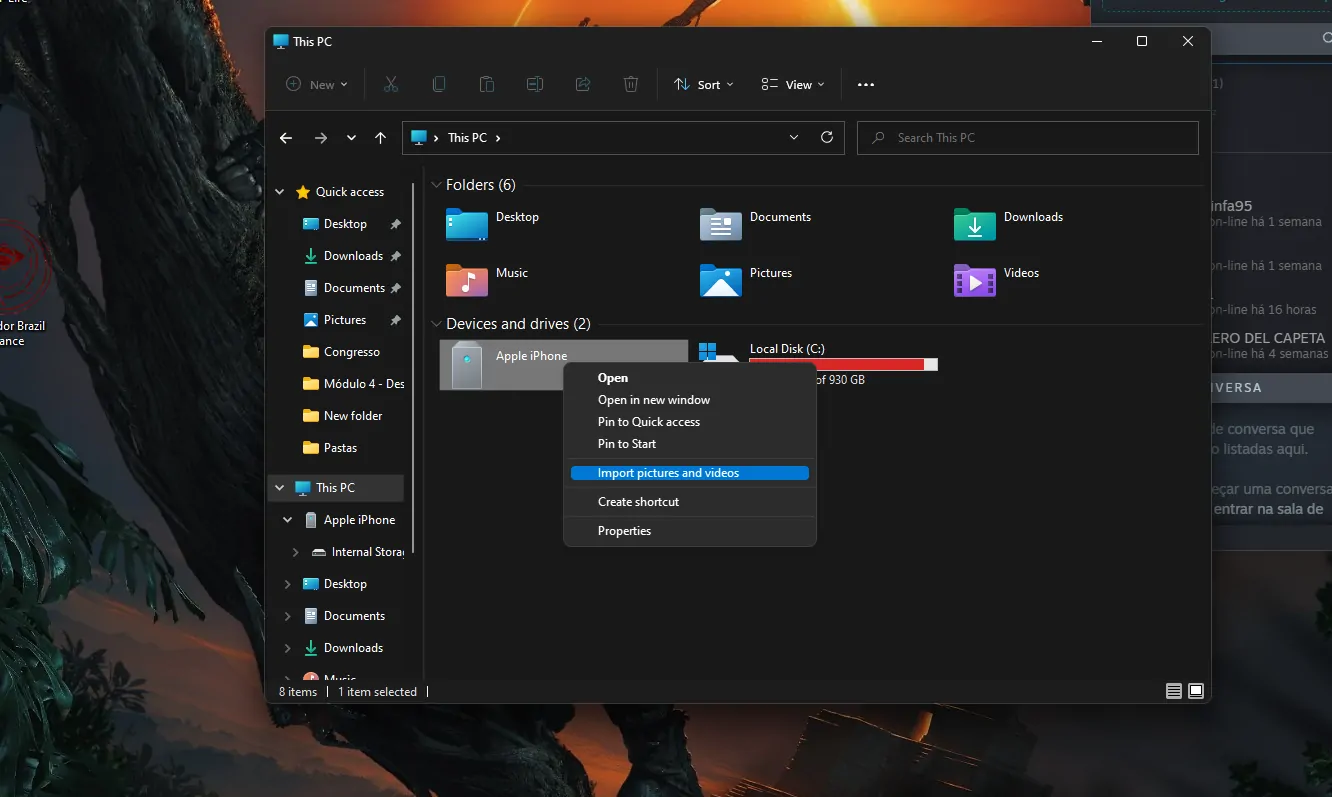Click the Share icon in toolbar
The height and width of the screenshot is (797, 1332).
[x=583, y=85]
